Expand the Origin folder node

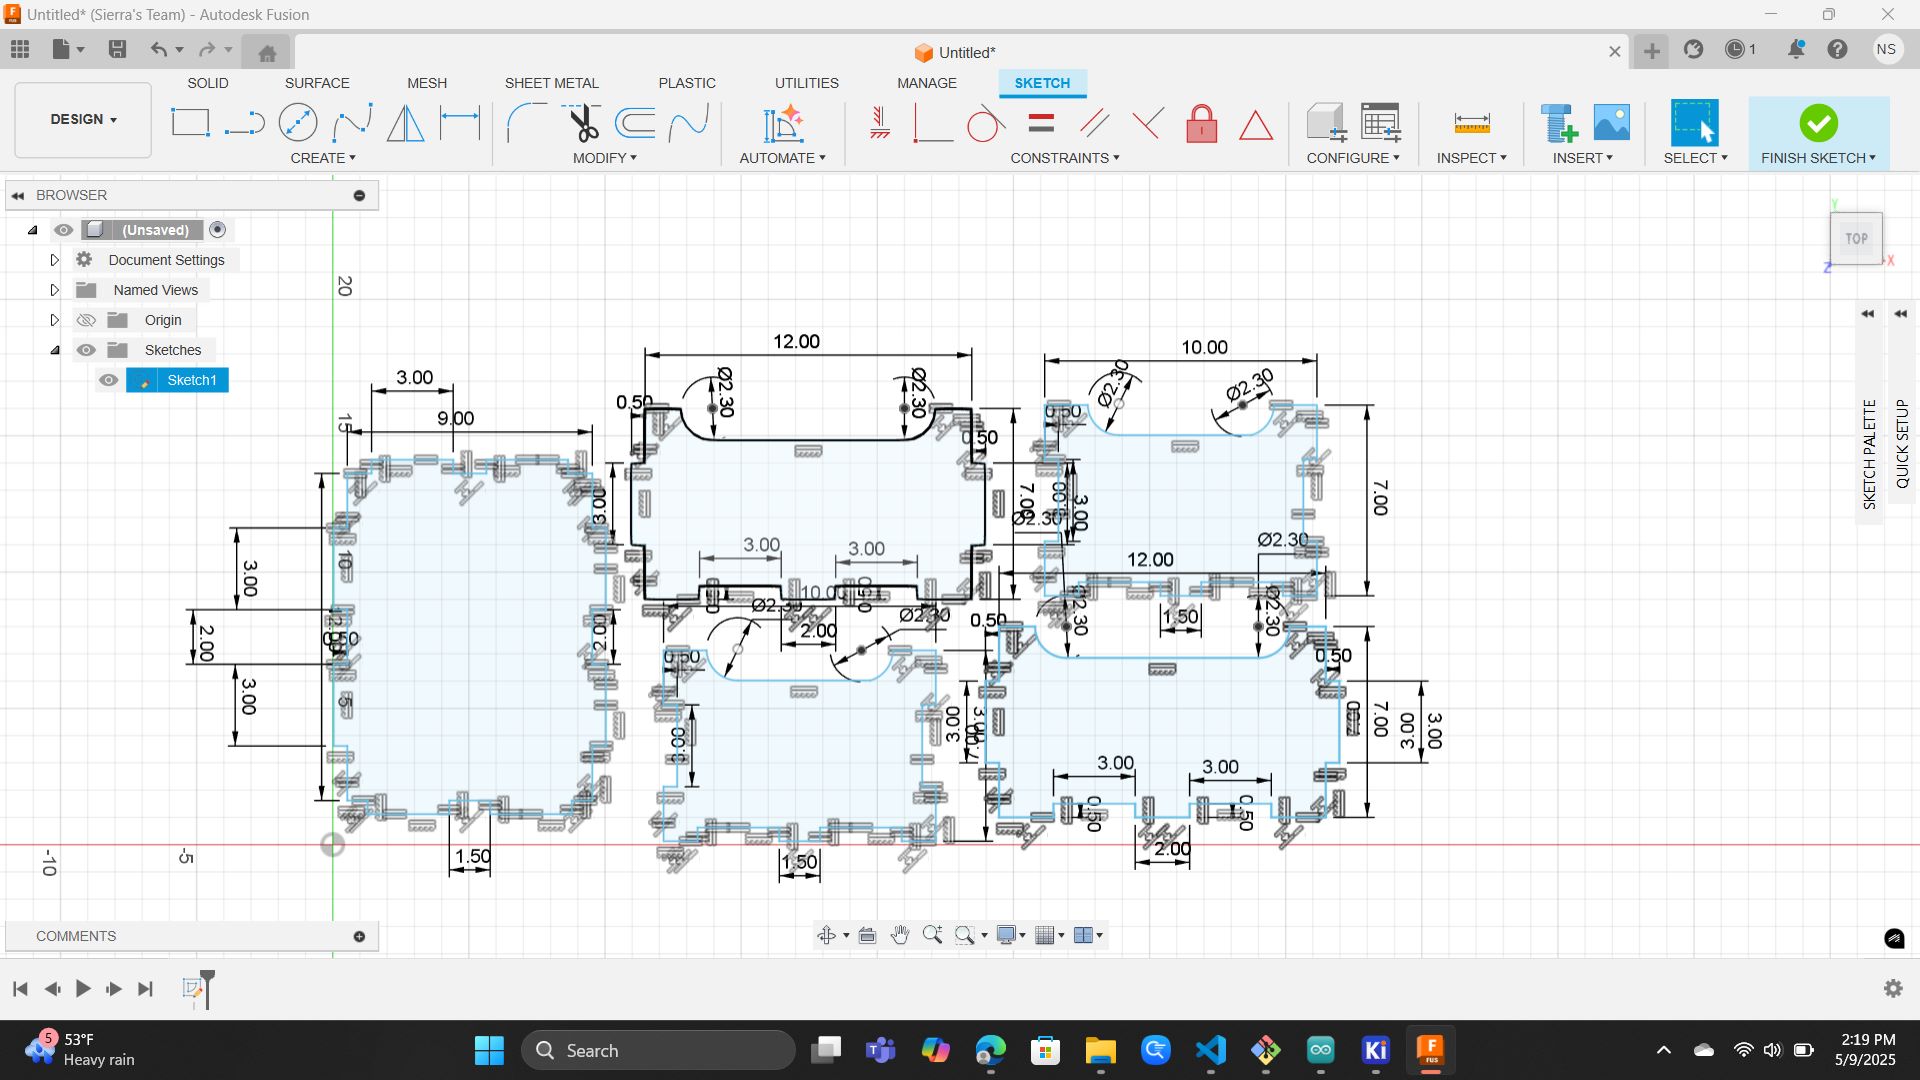point(55,320)
